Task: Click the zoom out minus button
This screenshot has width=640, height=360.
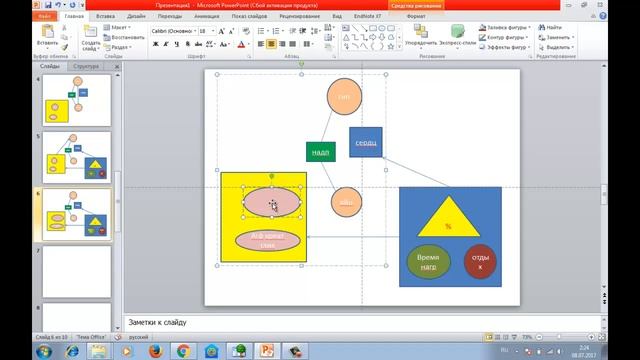Action: pos(539,337)
